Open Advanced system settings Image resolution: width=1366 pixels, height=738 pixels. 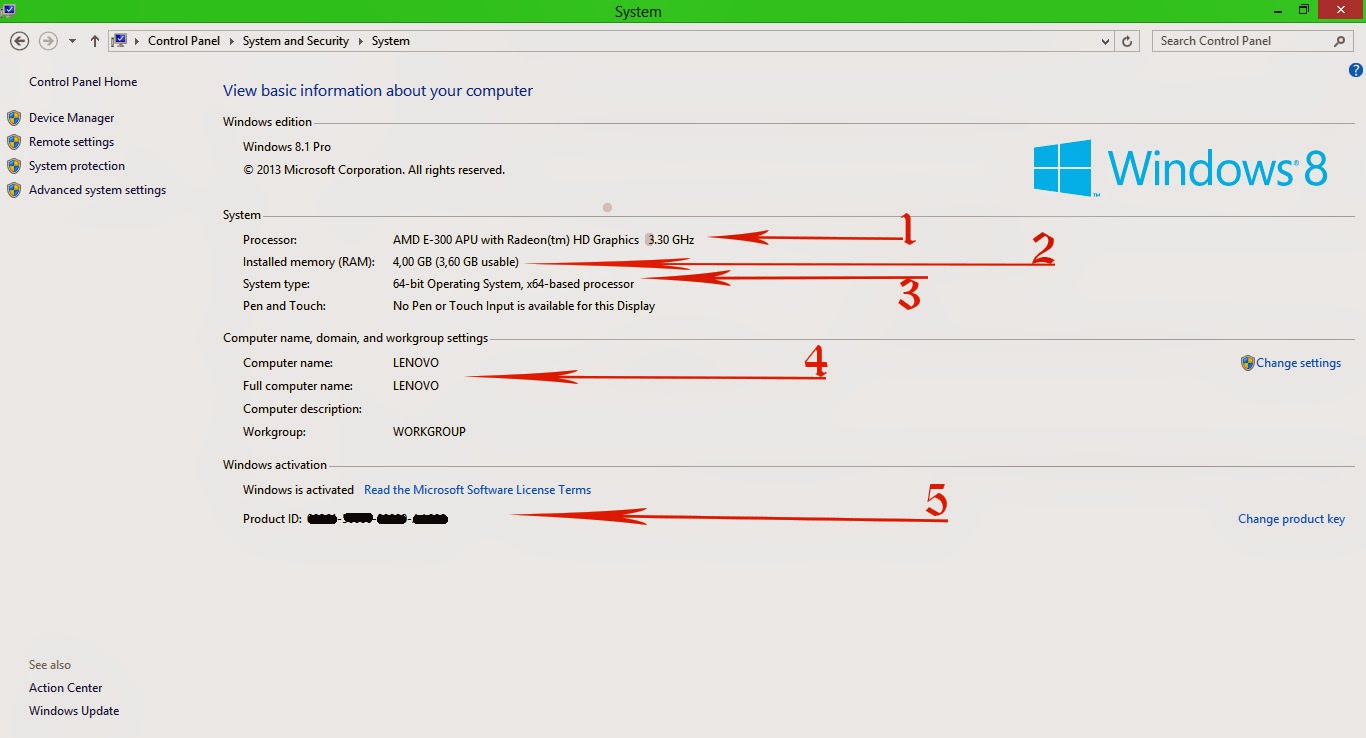coord(97,189)
